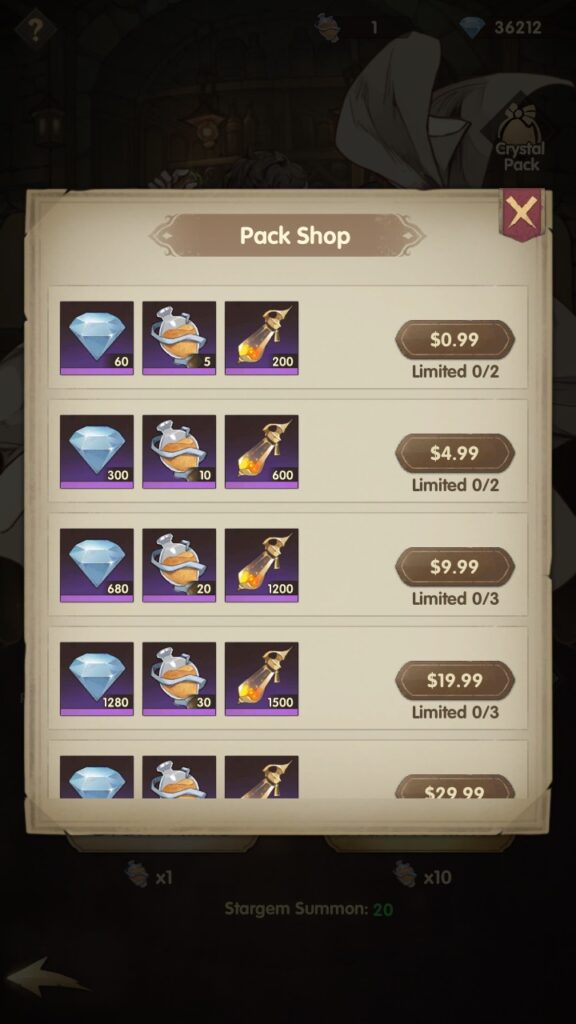Tap the golden crystal icon showing 200
The width and height of the screenshot is (576, 1024).
click(x=262, y=338)
